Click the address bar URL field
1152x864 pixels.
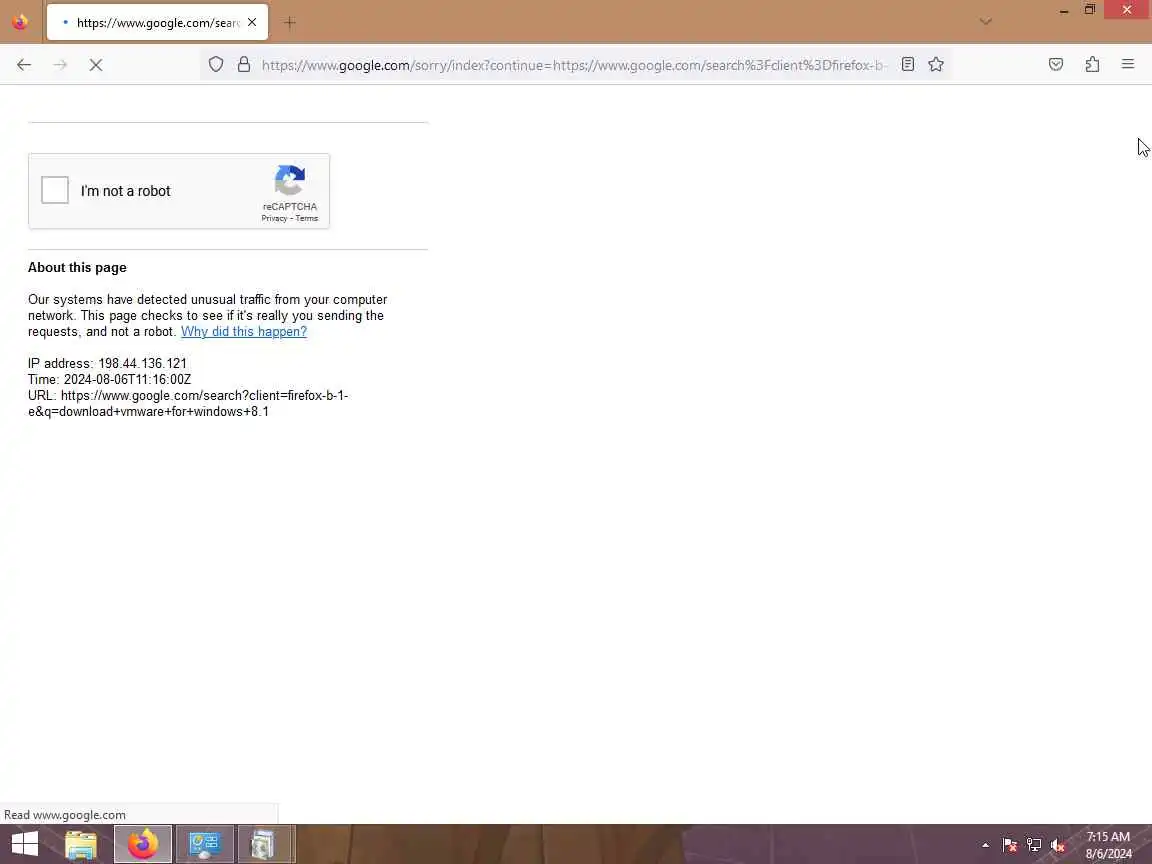tap(574, 65)
